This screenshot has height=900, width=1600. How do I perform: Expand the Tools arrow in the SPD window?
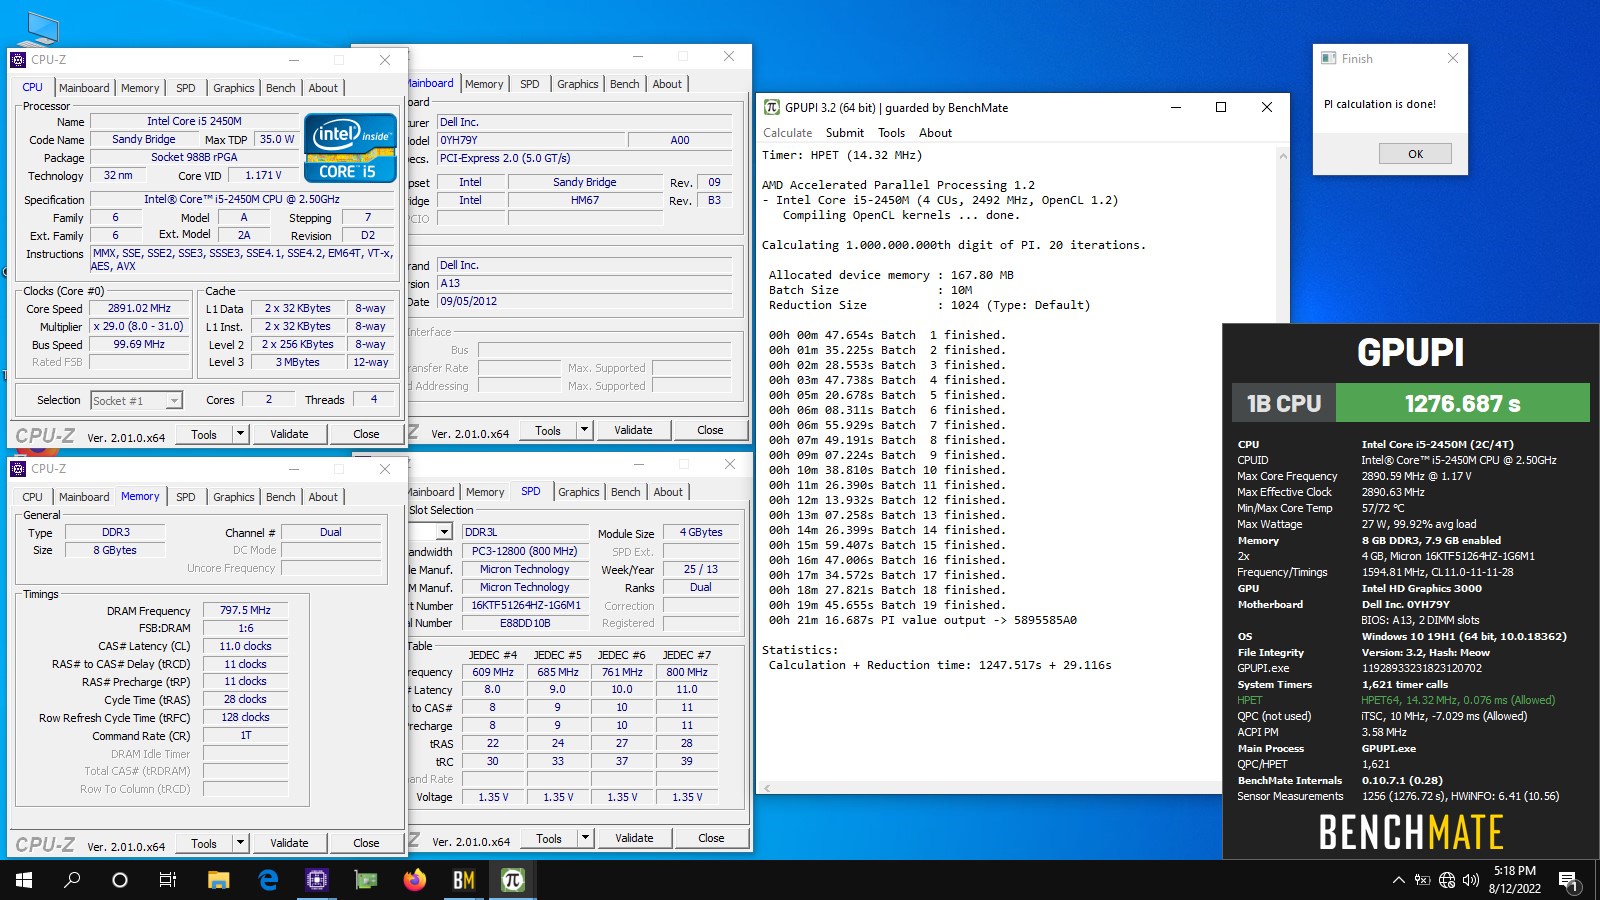click(586, 838)
